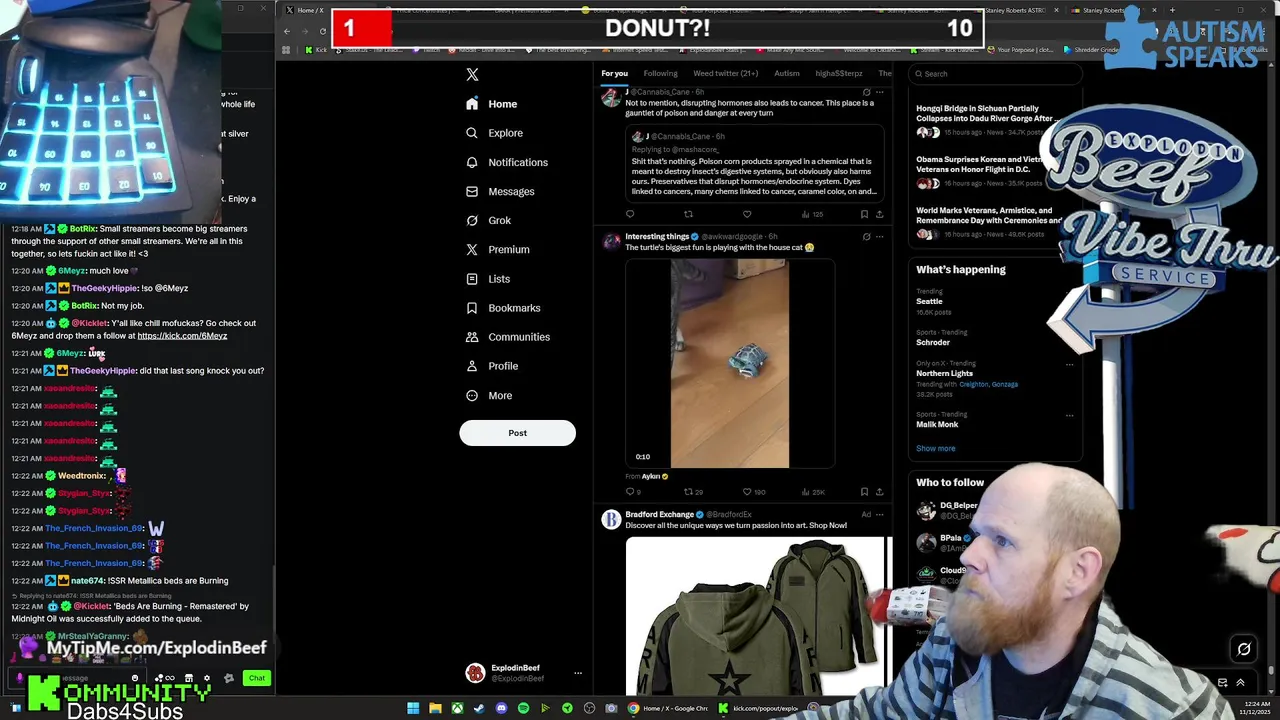1280x720 pixels.
Task: Open more options on Cannabis_Cane post
Action: [880, 92]
